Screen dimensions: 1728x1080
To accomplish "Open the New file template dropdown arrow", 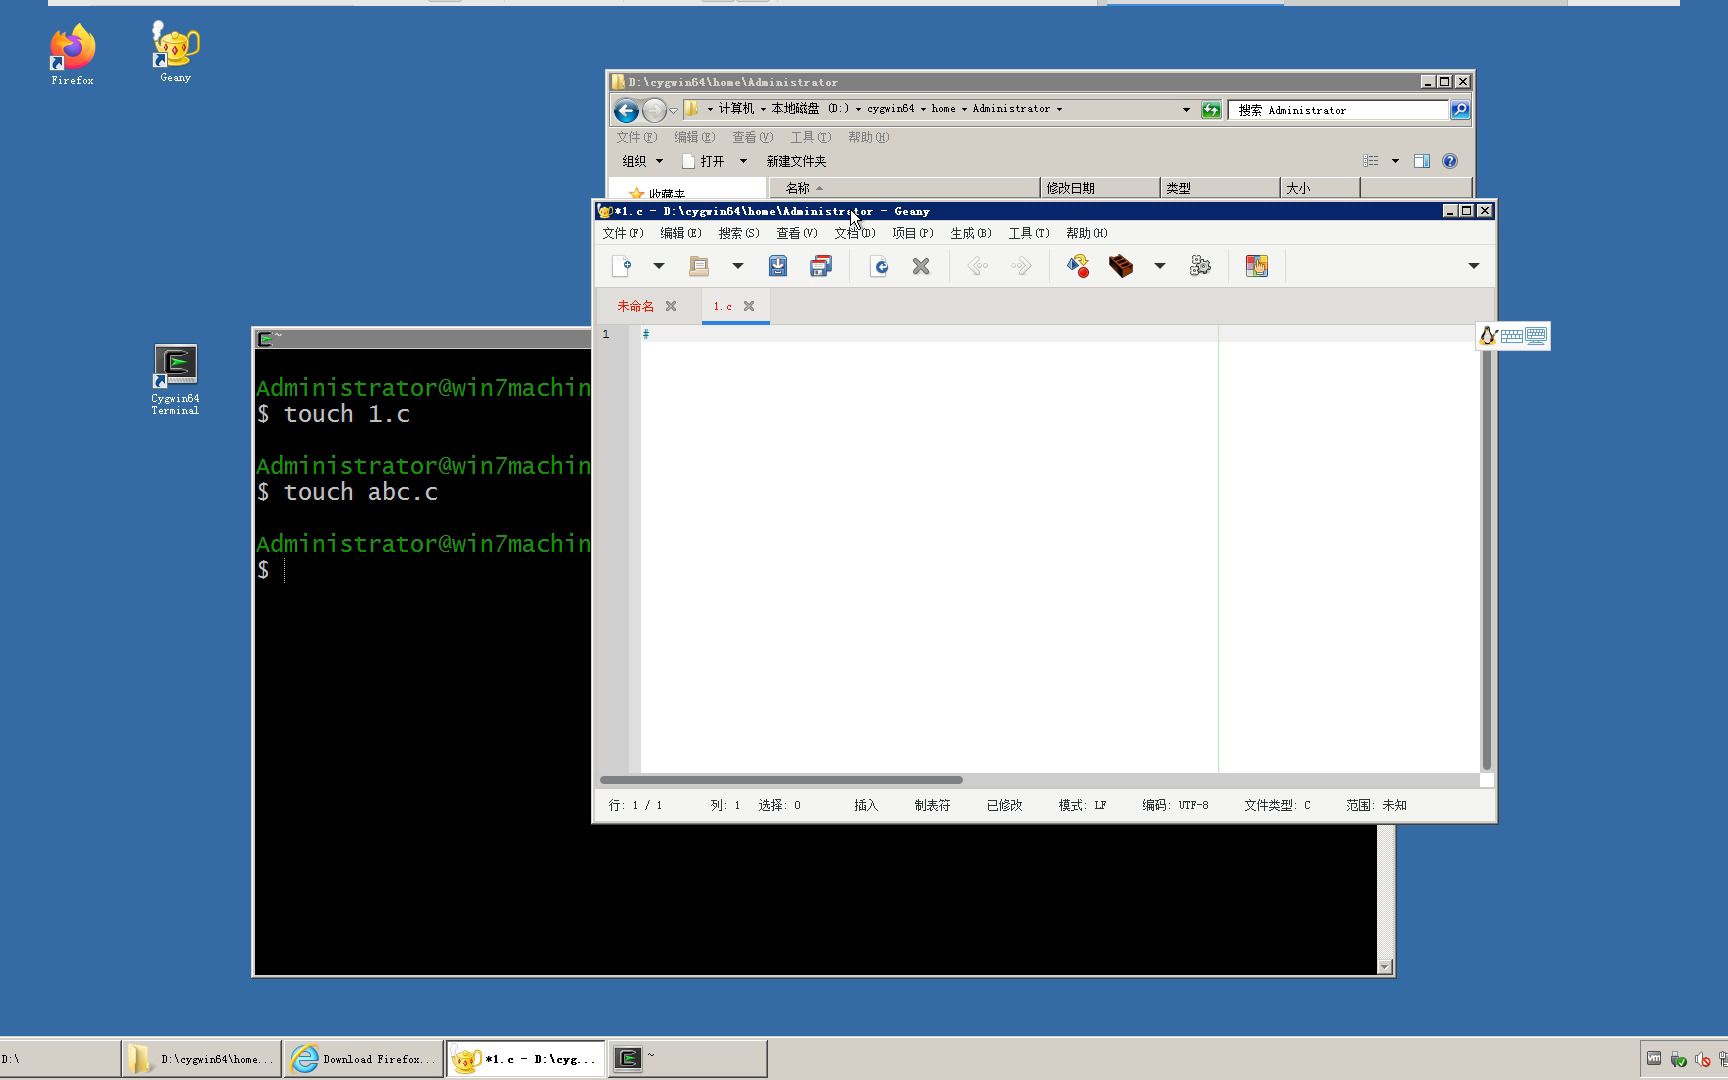I will [658, 266].
